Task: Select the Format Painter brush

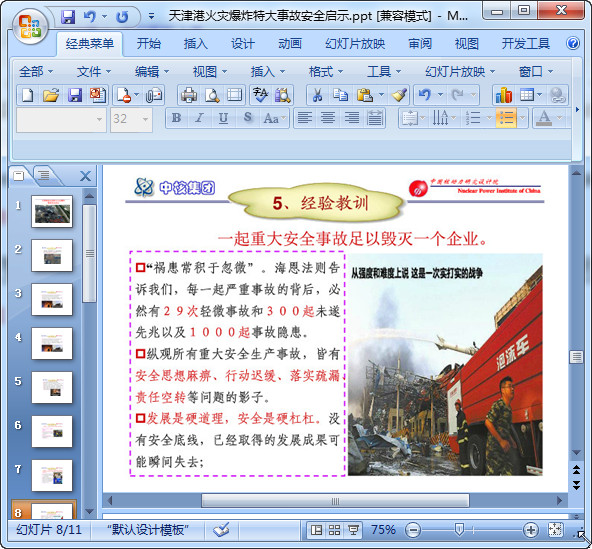Action: coord(399,95)
